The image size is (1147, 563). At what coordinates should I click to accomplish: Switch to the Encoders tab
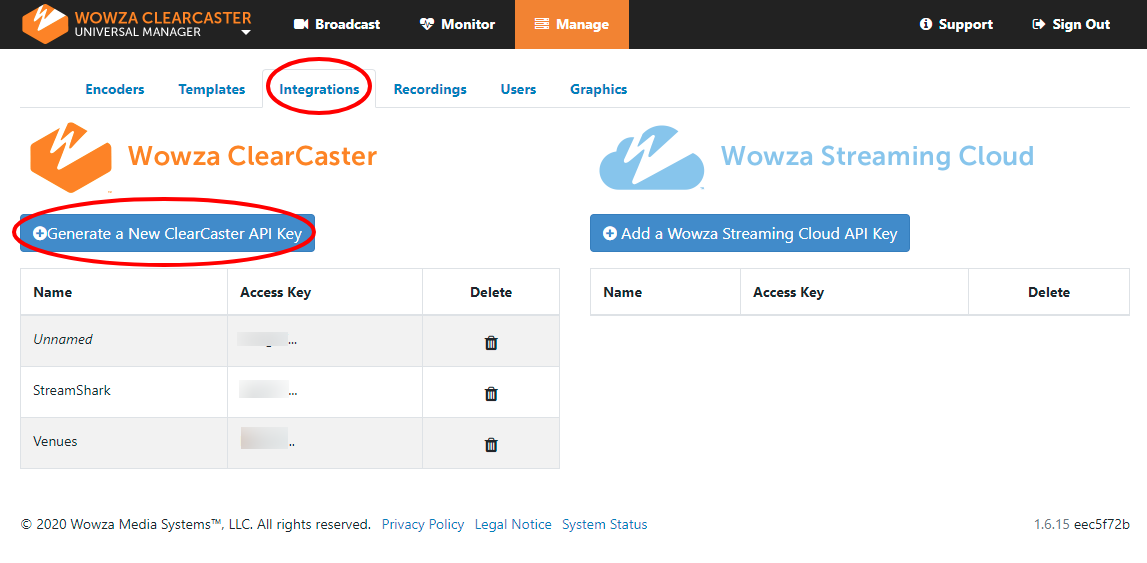click(115, 89)
